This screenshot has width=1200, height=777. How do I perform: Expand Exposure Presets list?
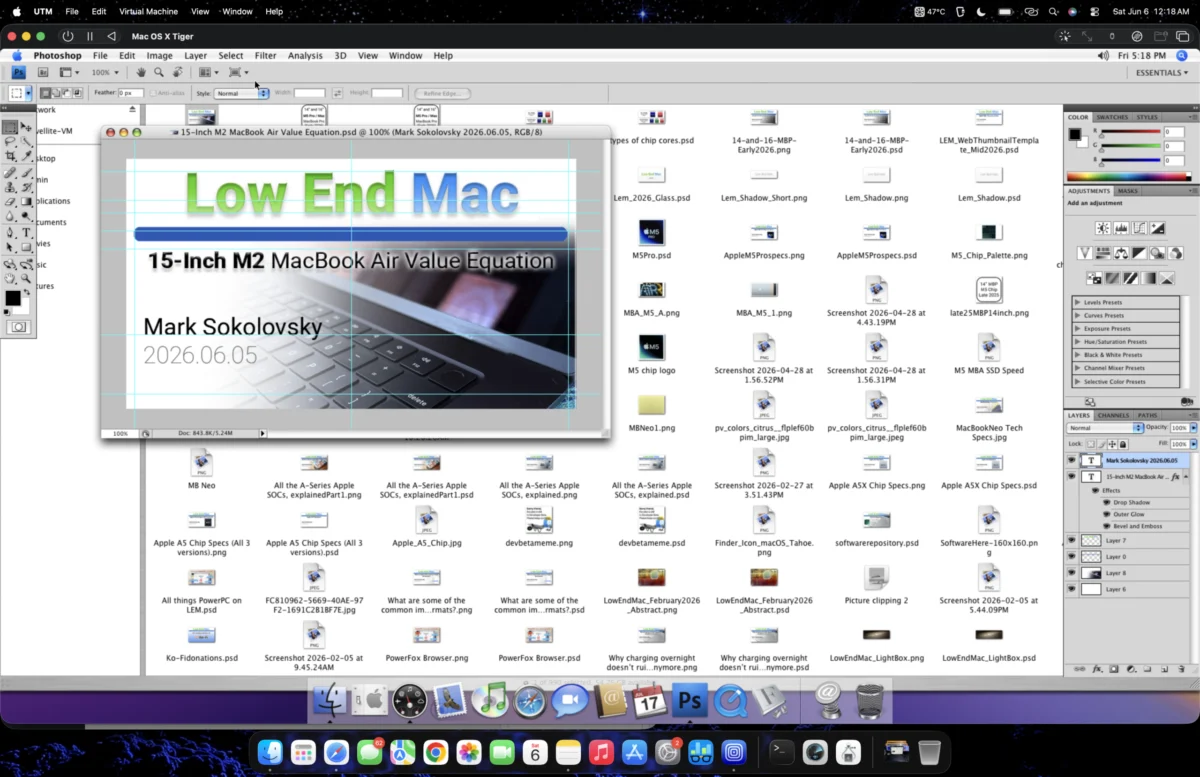(x=1077, y=328)
